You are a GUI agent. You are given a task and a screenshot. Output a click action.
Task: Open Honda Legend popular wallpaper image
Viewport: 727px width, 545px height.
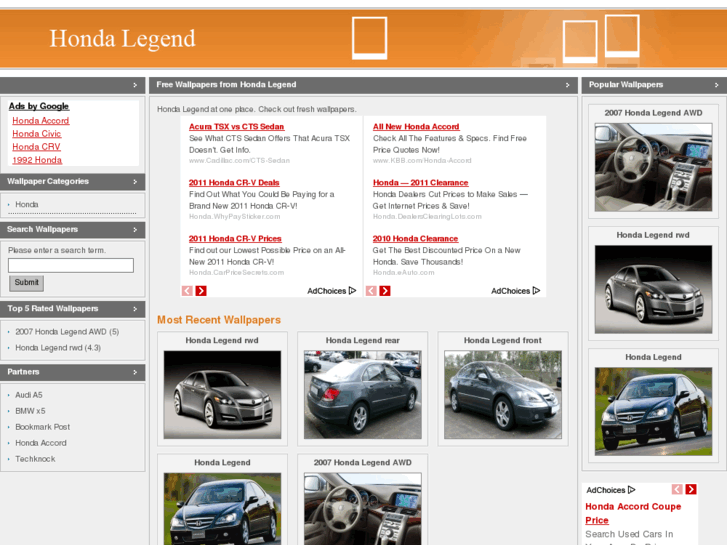click(x=653, y=411)
